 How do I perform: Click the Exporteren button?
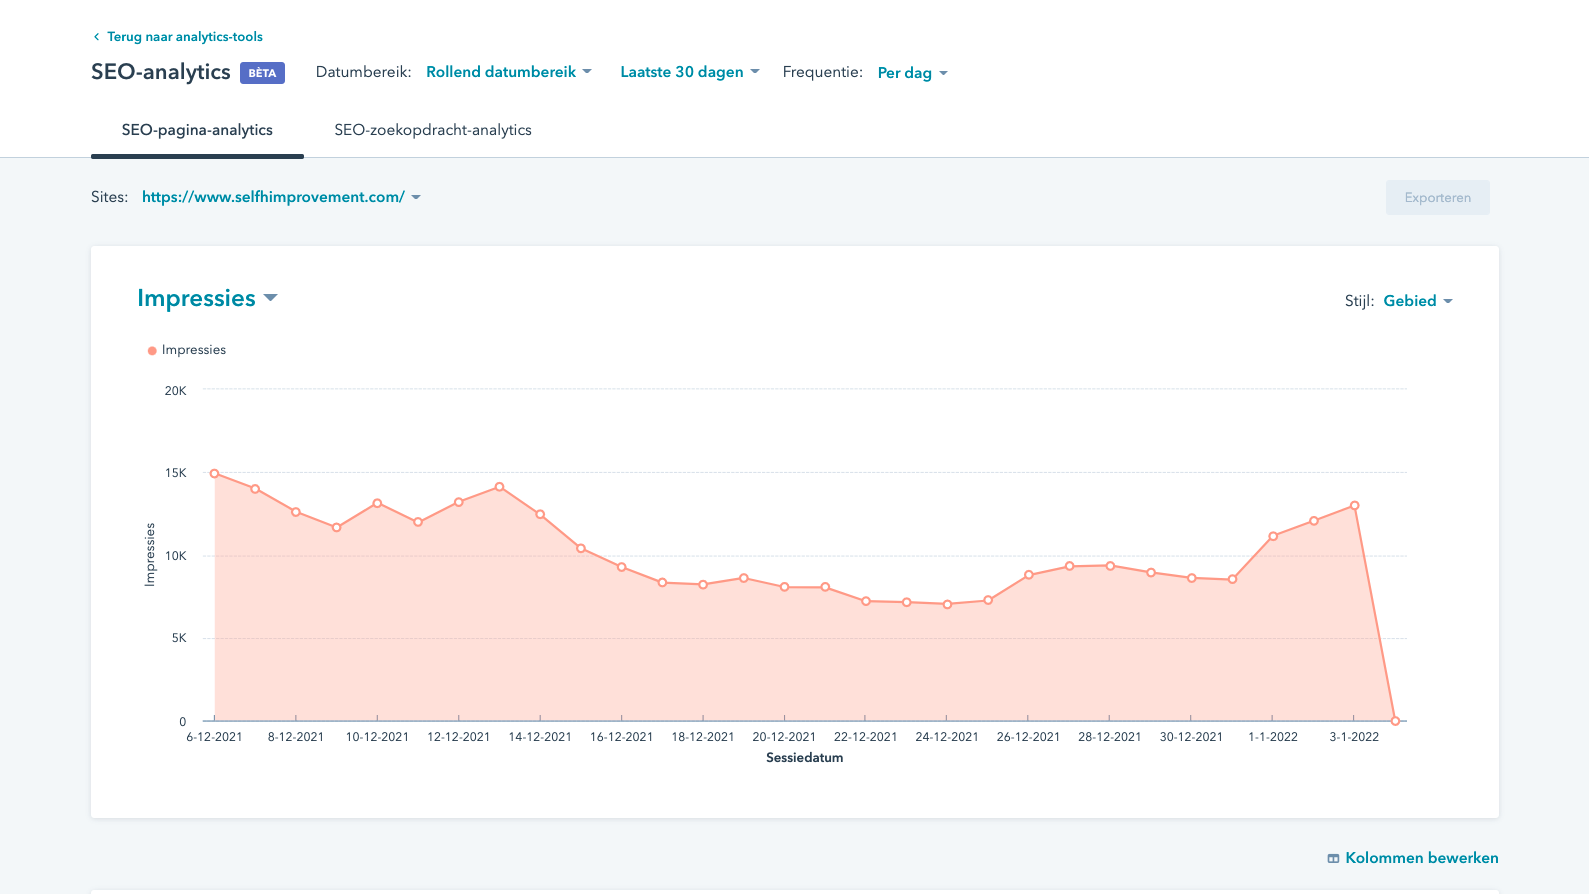pos(1437,198)
